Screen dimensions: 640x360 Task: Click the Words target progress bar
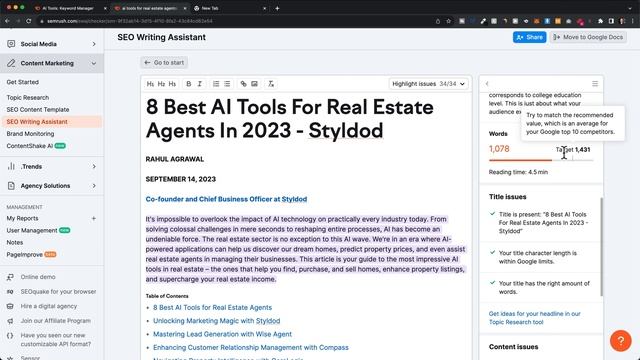coord(541,160)
